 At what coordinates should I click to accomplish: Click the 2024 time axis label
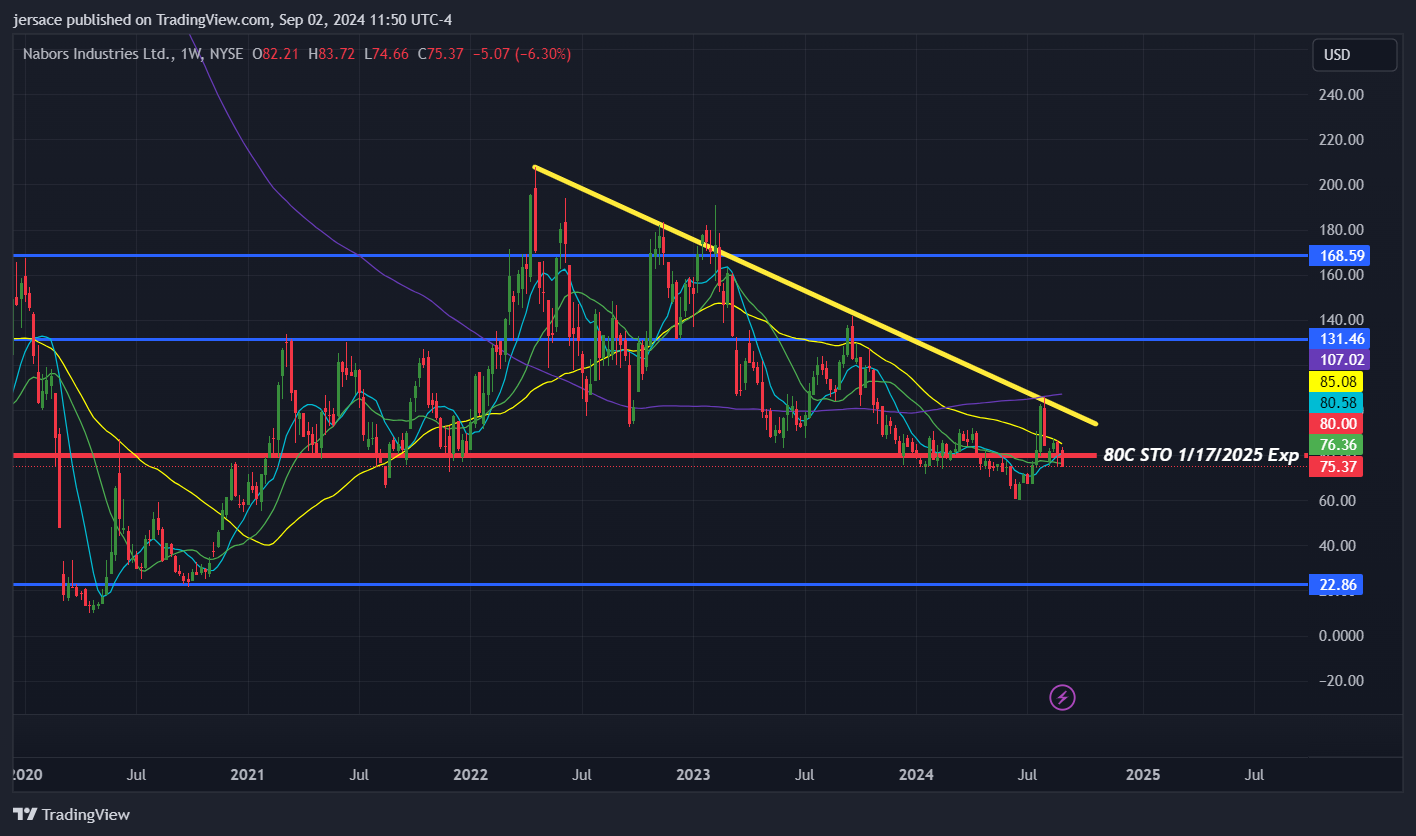tap(917, 775)
